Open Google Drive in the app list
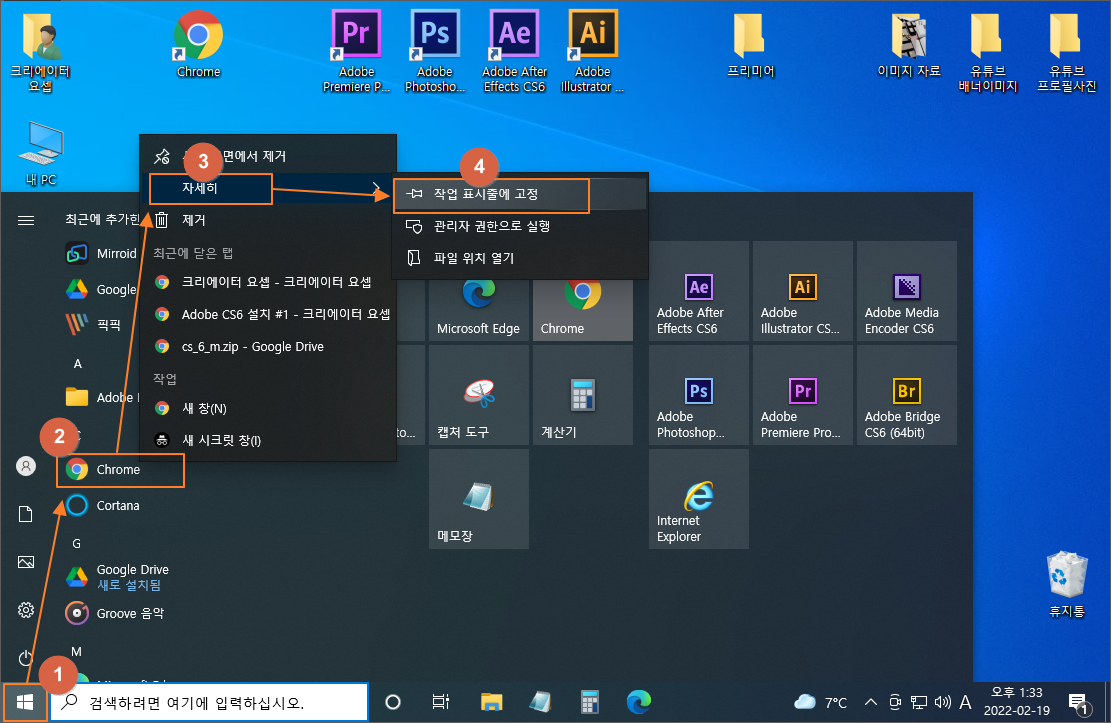The width and height of the screenshot is (1111, 723). pos(117,577)
